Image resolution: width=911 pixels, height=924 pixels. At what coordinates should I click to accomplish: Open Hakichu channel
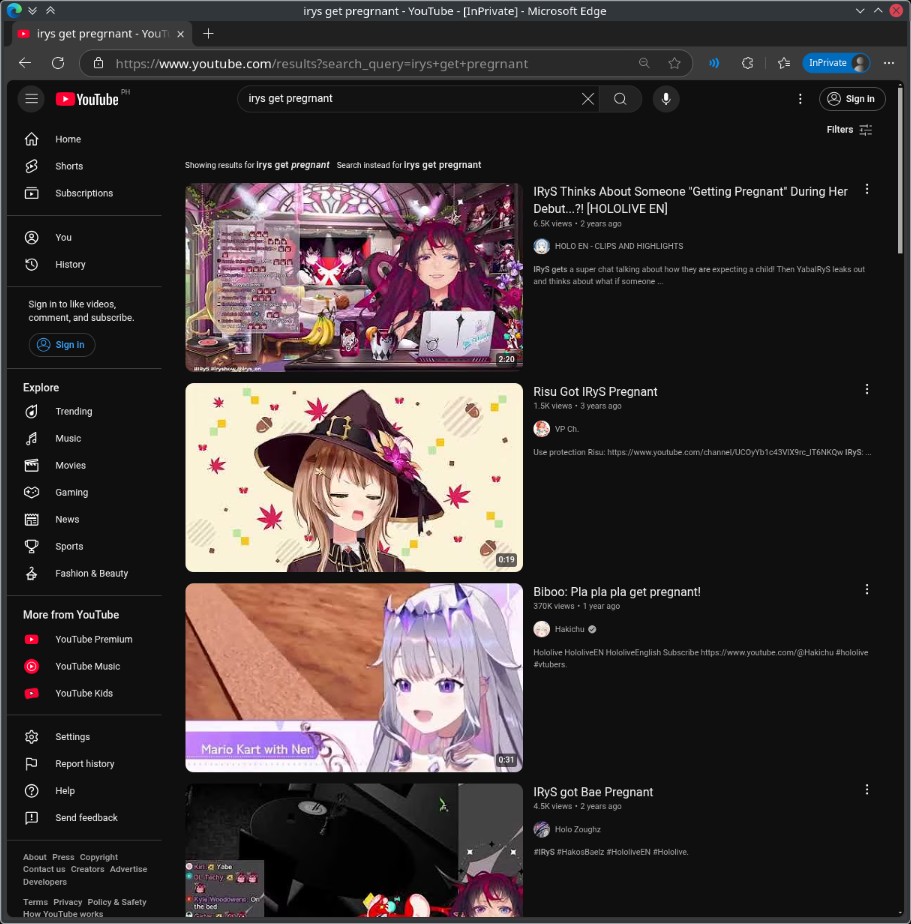pyautogui.click(x=569, y=629)
